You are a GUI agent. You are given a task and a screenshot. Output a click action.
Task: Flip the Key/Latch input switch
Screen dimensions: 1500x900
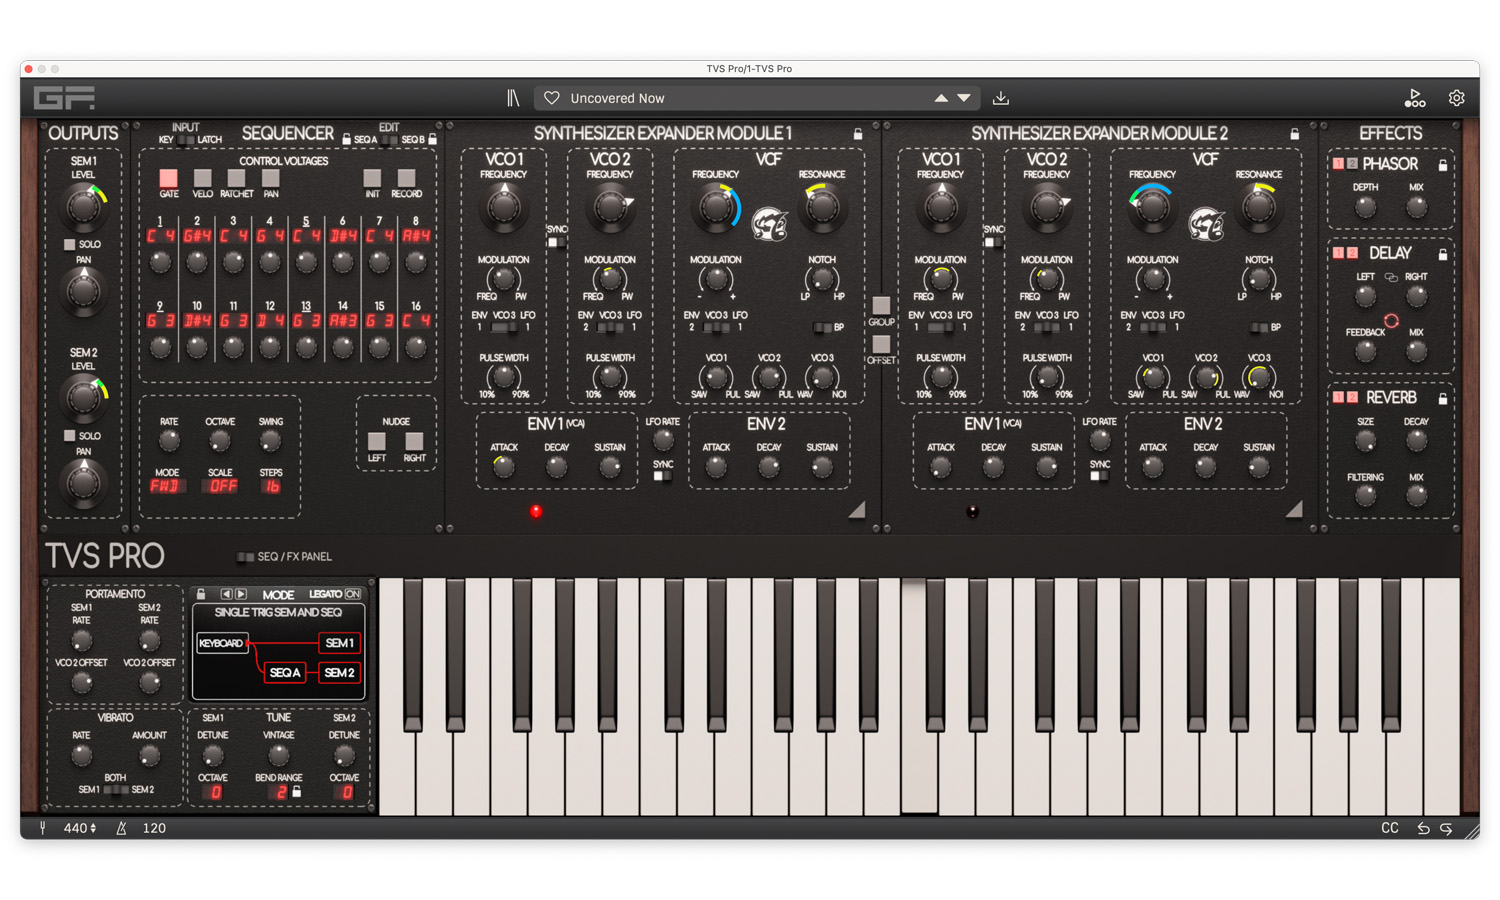point(185,140)
